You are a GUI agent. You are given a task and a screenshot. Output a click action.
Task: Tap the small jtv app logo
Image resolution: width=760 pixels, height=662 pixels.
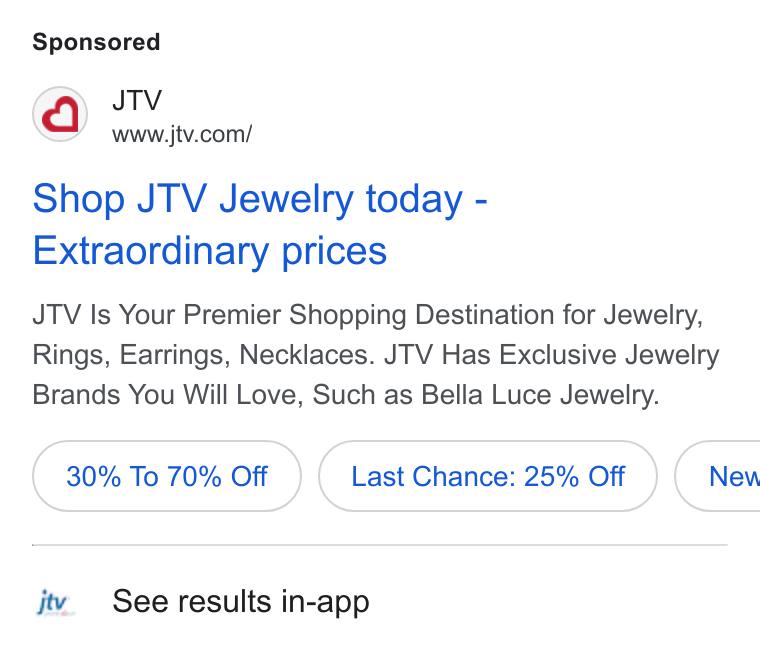(x=55, y=602)
